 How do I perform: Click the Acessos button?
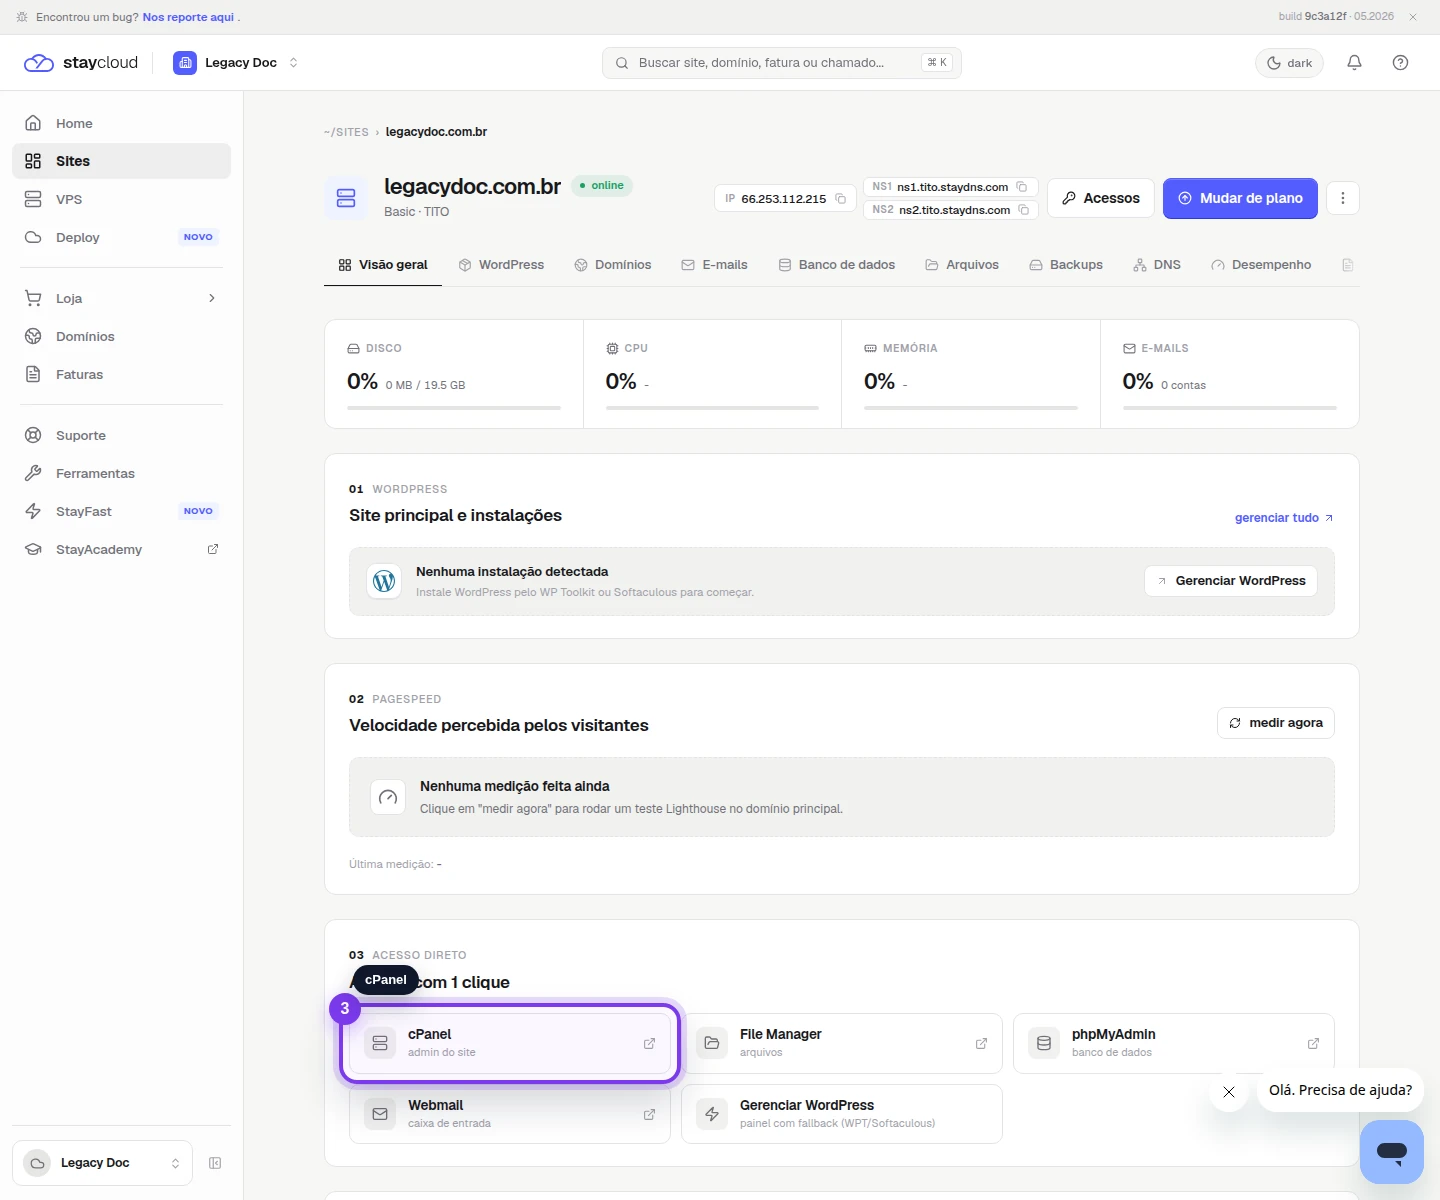click(1101, 198)
